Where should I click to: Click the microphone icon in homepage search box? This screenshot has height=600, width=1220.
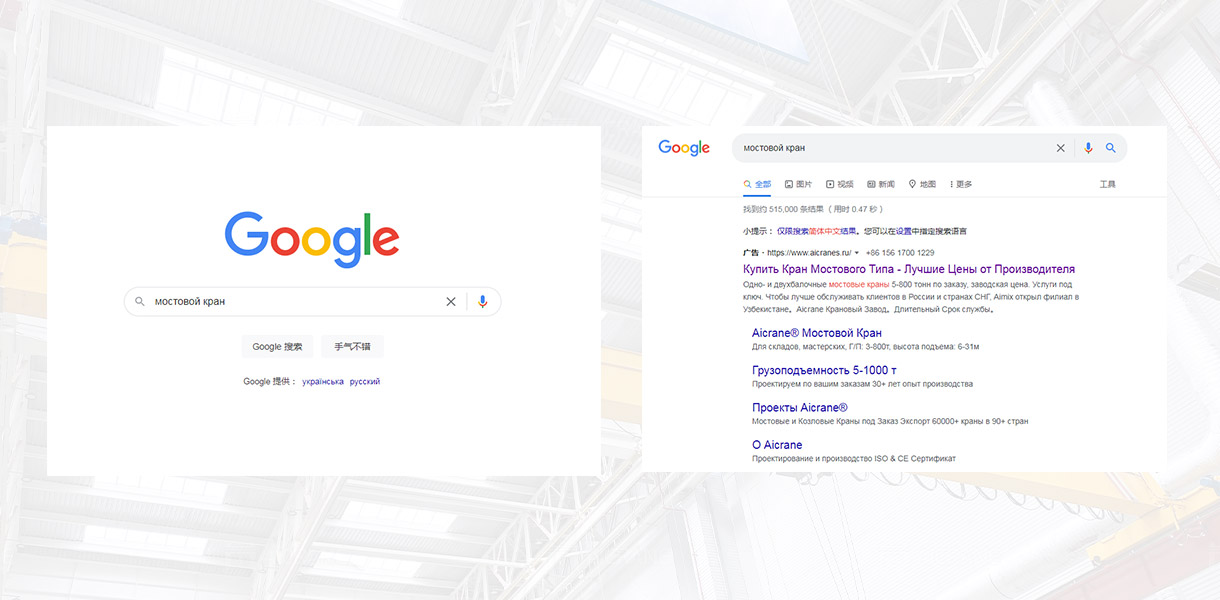pyautogui.click(x=483, y=301)
